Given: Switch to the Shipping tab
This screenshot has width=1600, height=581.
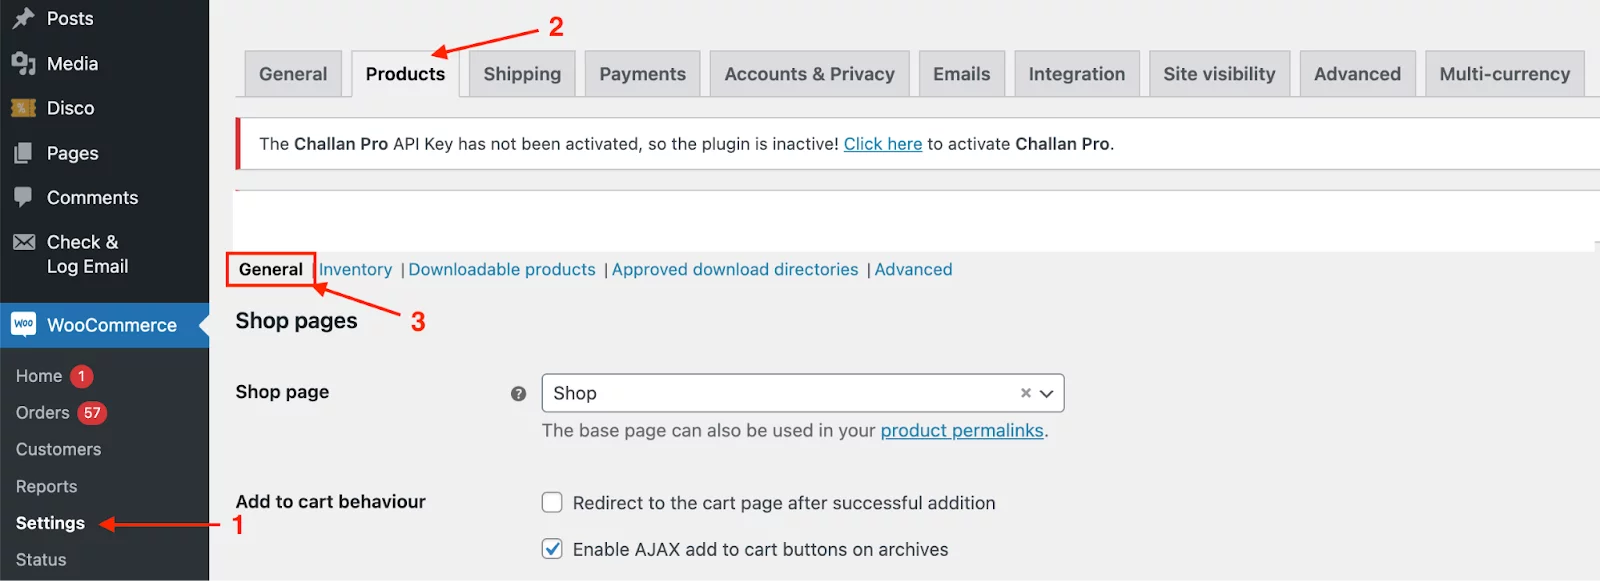Looking at the screenshot, I should coord(521,73).
